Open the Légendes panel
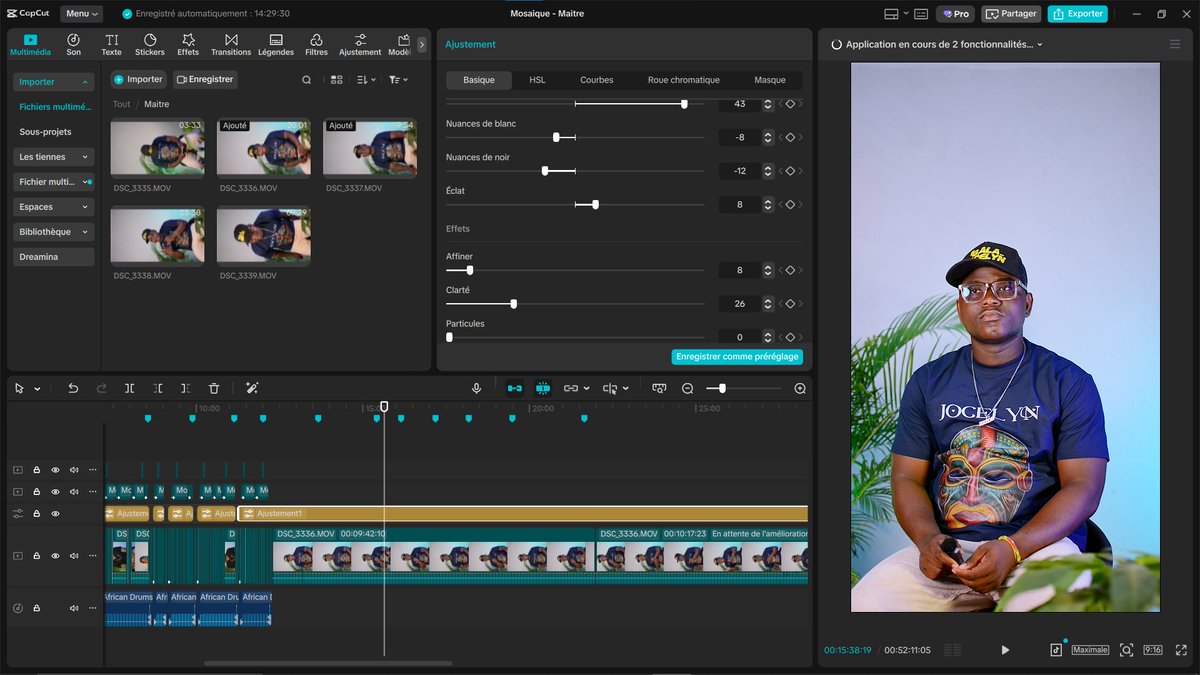The width and height of the screenshot is (1200, 675). click(x=276, y=44)
